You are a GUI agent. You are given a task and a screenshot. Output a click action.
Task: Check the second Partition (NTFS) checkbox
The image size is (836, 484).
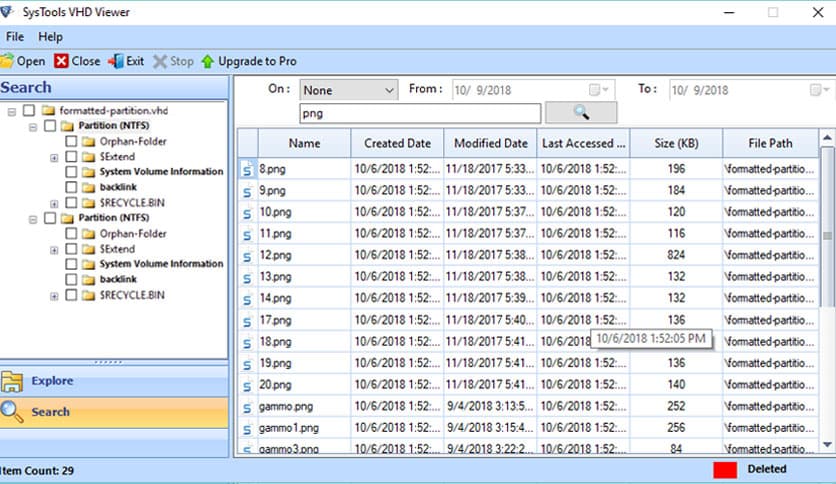click(50, 218)
